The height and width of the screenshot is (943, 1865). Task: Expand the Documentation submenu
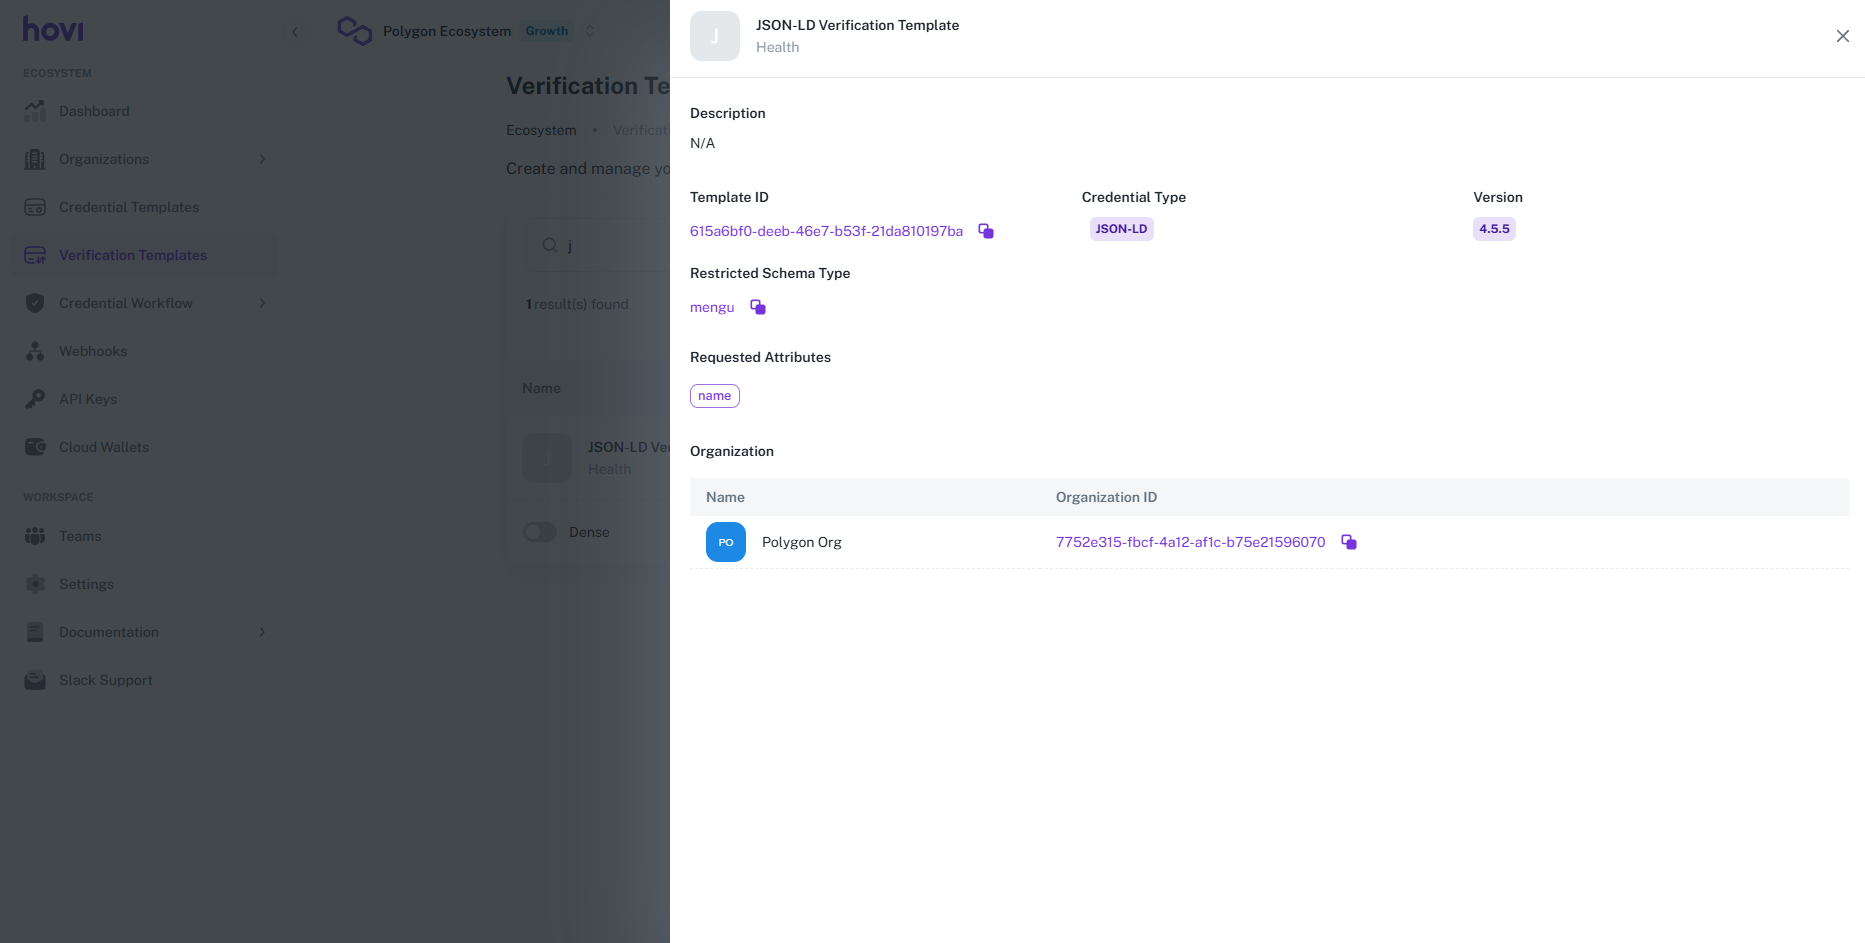coord(262,632)
